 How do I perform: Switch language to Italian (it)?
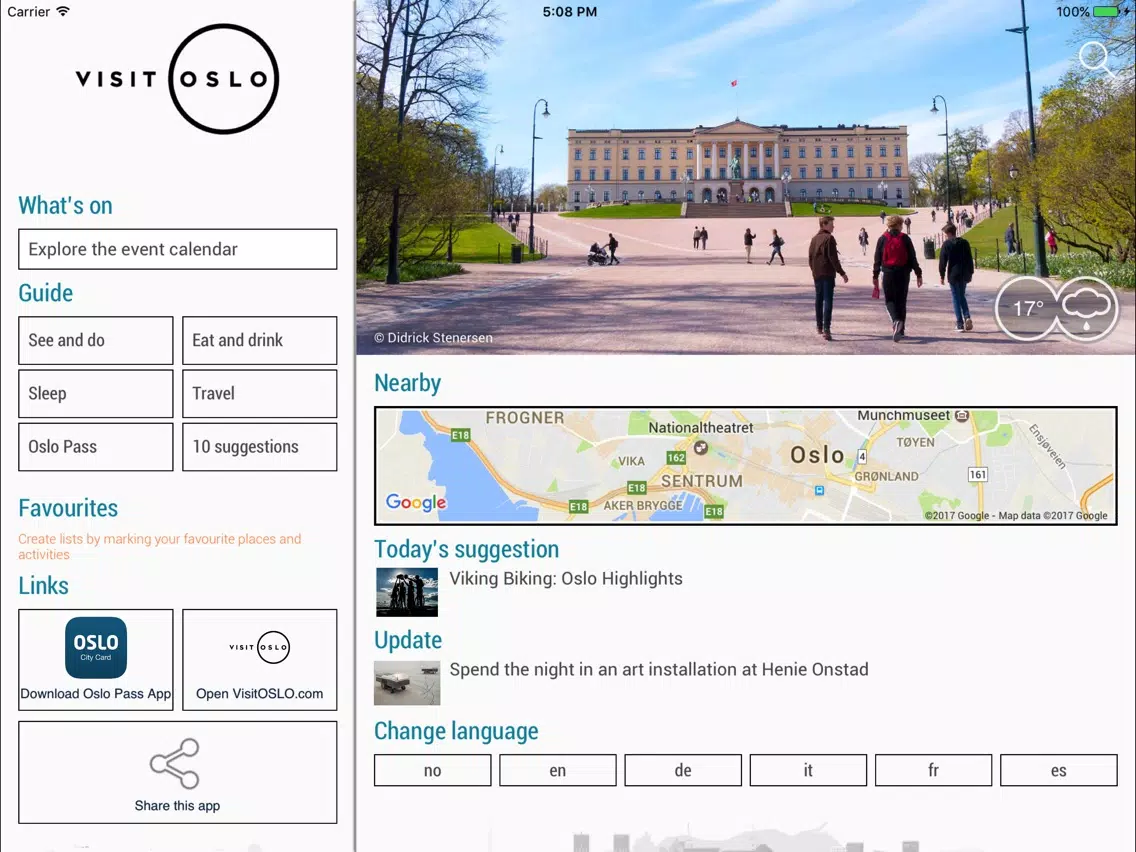click(809, 770)
